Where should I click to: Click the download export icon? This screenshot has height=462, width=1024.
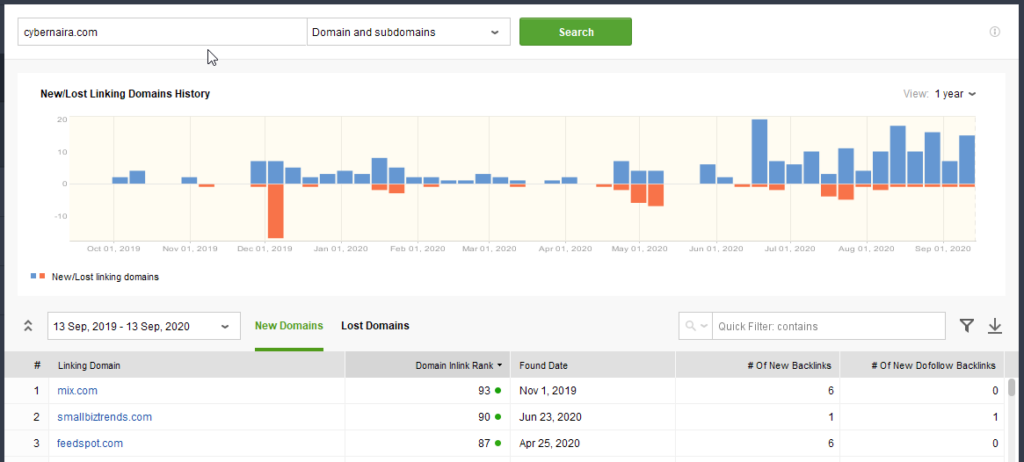[x=995, y=325]
